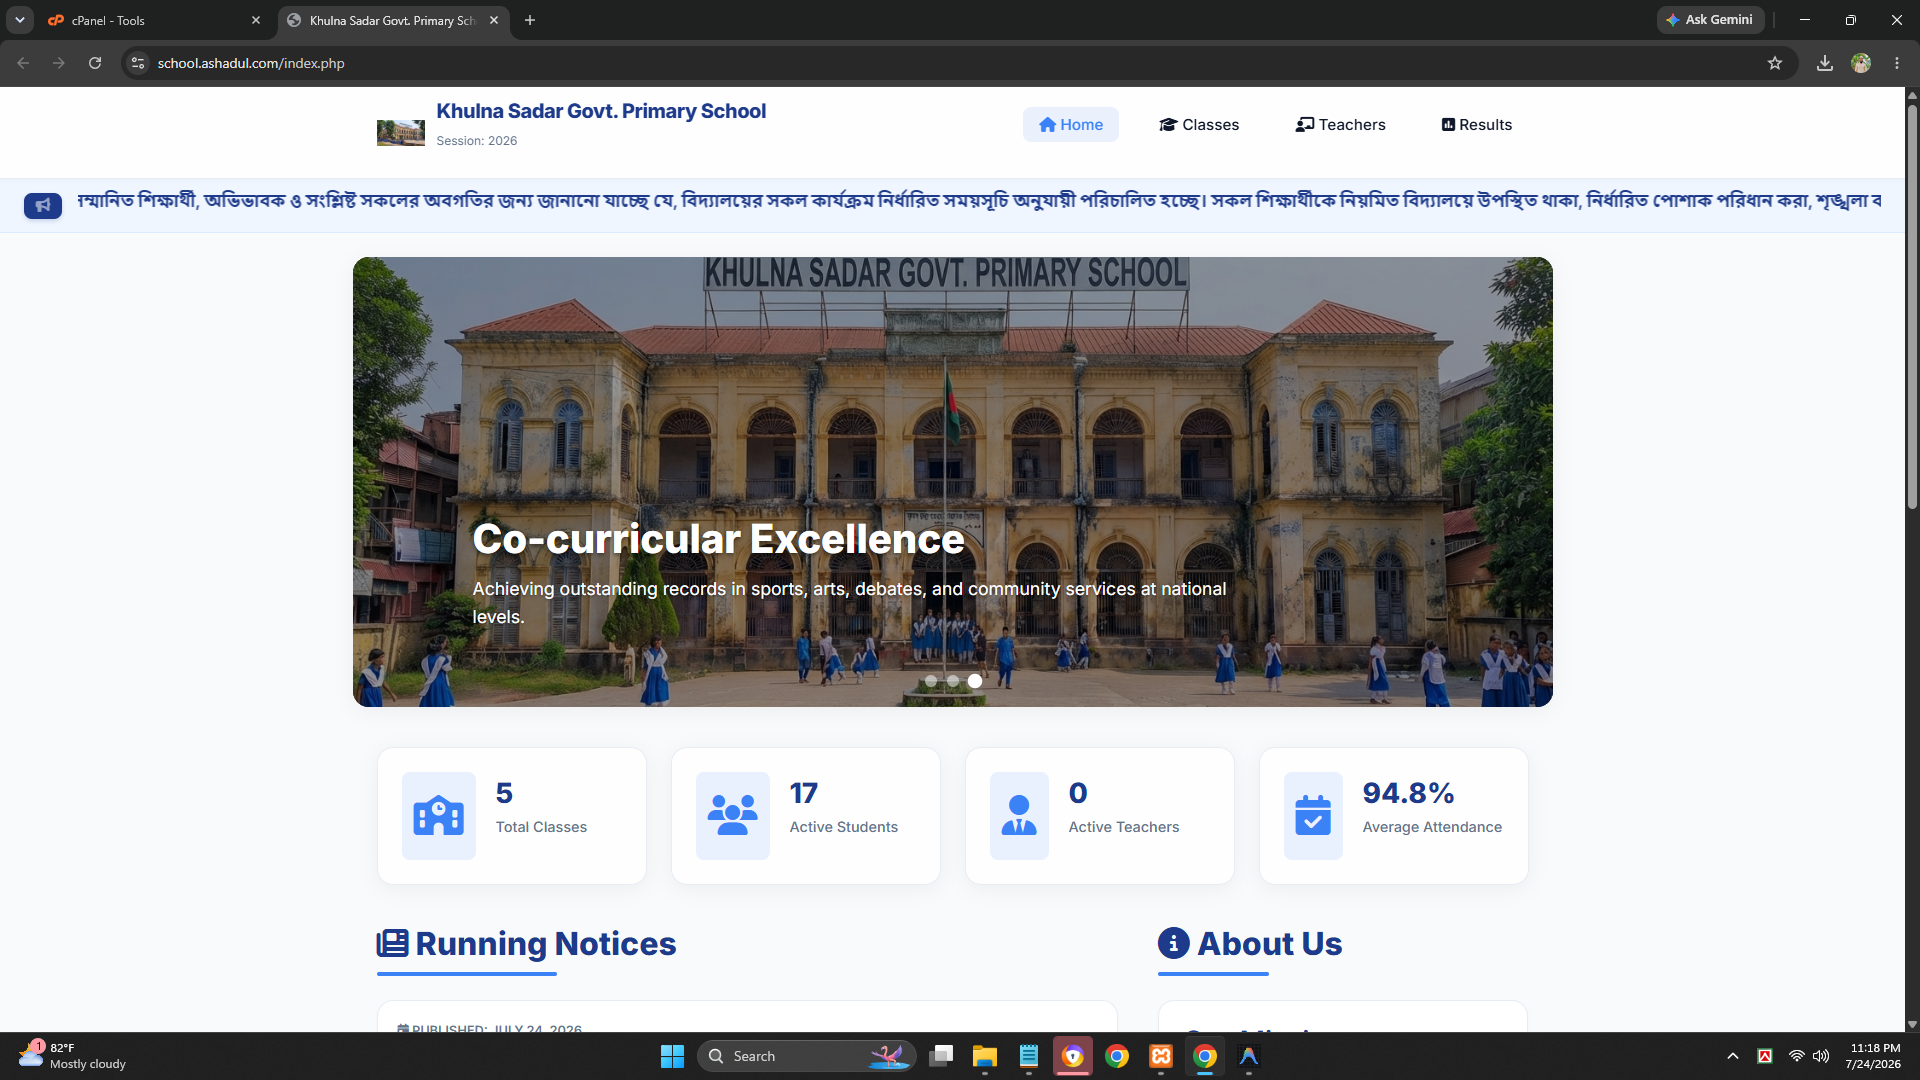Click the About Us heading
This screenshot has height=1080, width=1920.
point(1270,943)
